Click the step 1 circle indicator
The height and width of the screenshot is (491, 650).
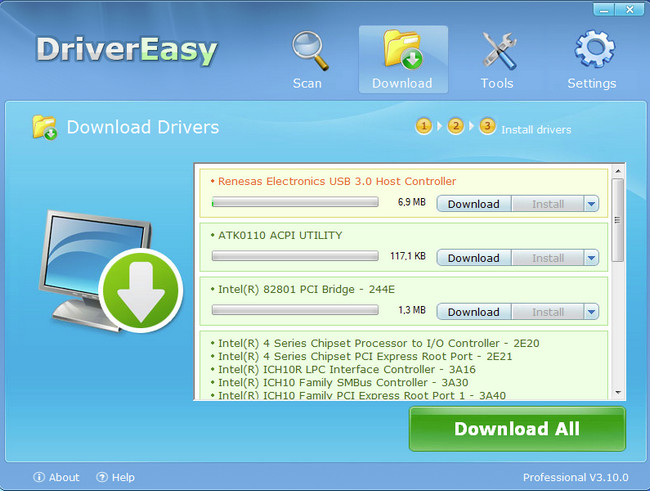click(x=424, y=126)
